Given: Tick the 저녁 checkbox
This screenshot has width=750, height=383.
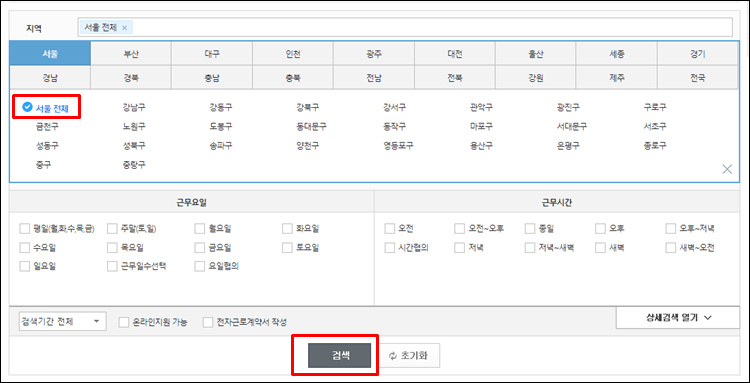Looking at the screenshot, I should coord(460,248).
